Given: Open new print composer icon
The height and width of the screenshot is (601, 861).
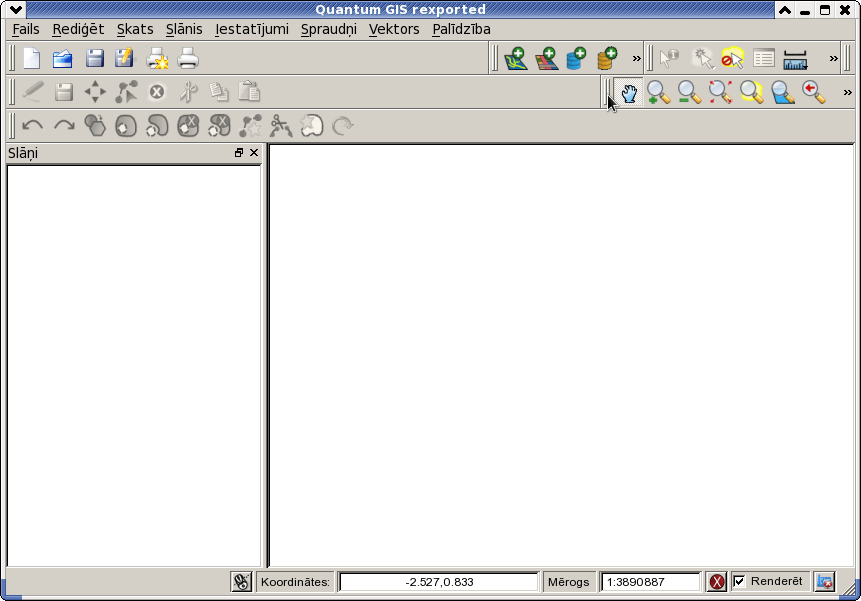Looking at the screenshot, I should pos(157,58).
